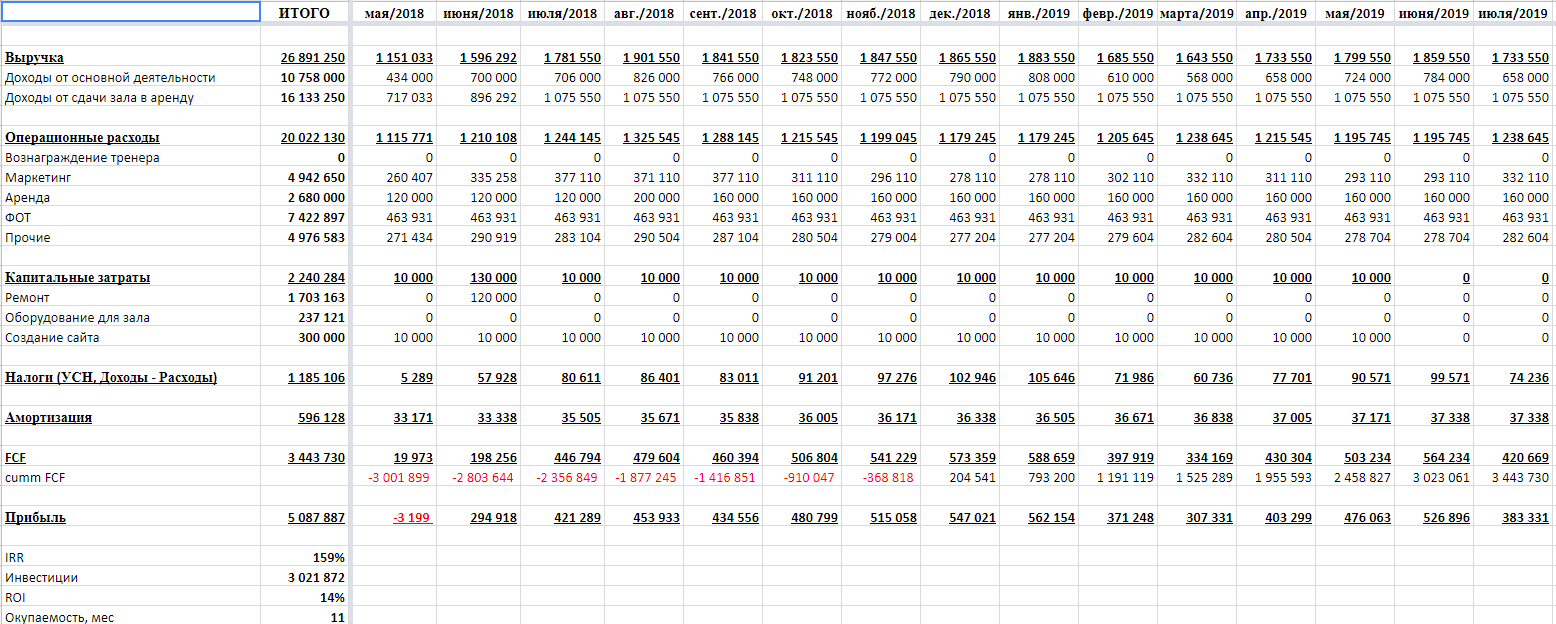1556x624 pixels.
Task: Select Ремонт total 1 703 163
Action: point(304,298)
